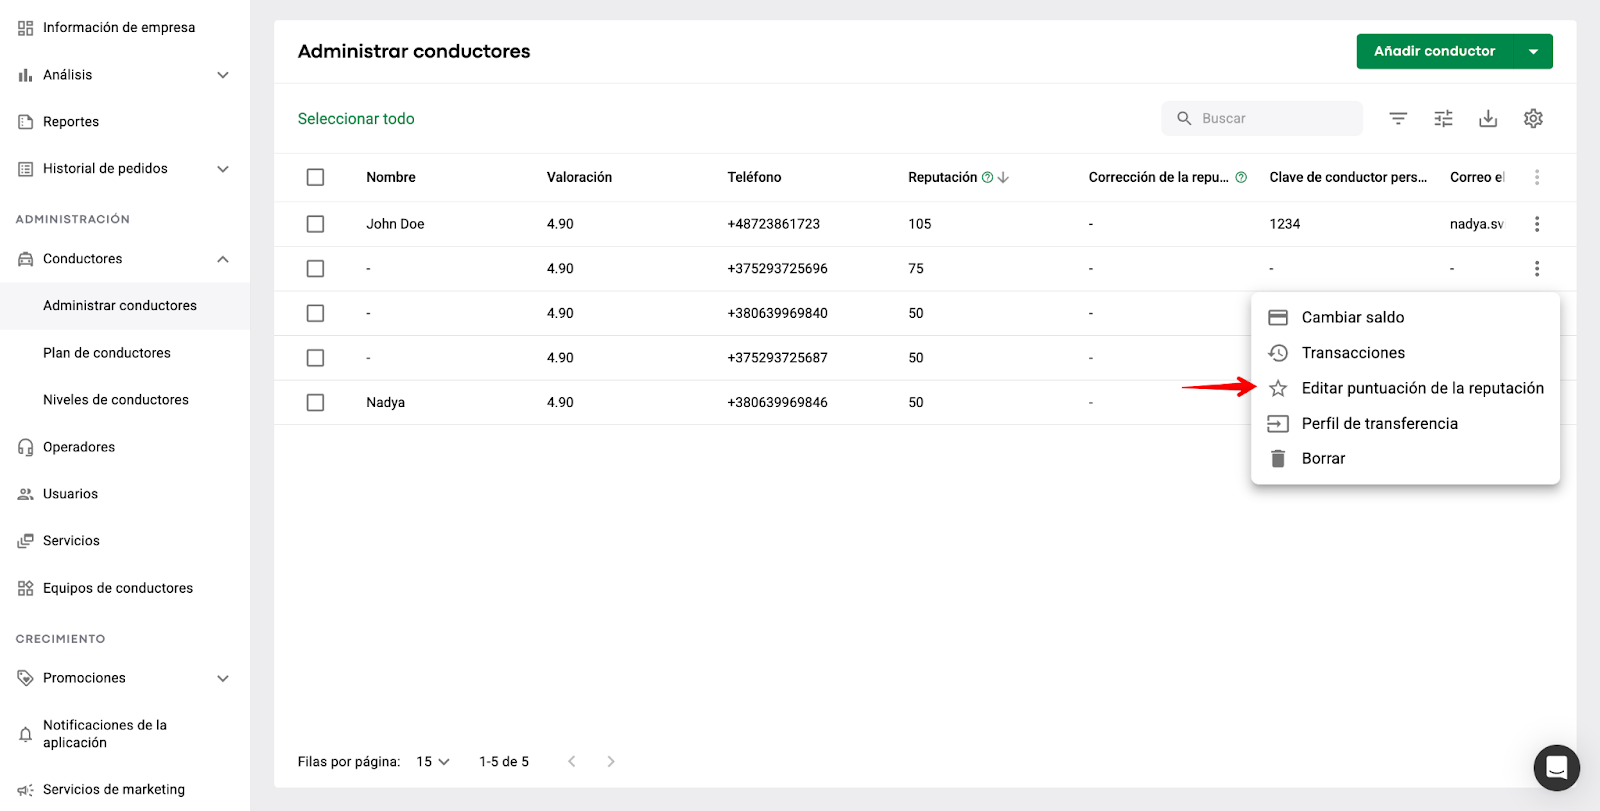Select Perfil de transferencia menu item
Image resolution: width=1600 pixels, height=811 pixels.
coord(1405,424)
